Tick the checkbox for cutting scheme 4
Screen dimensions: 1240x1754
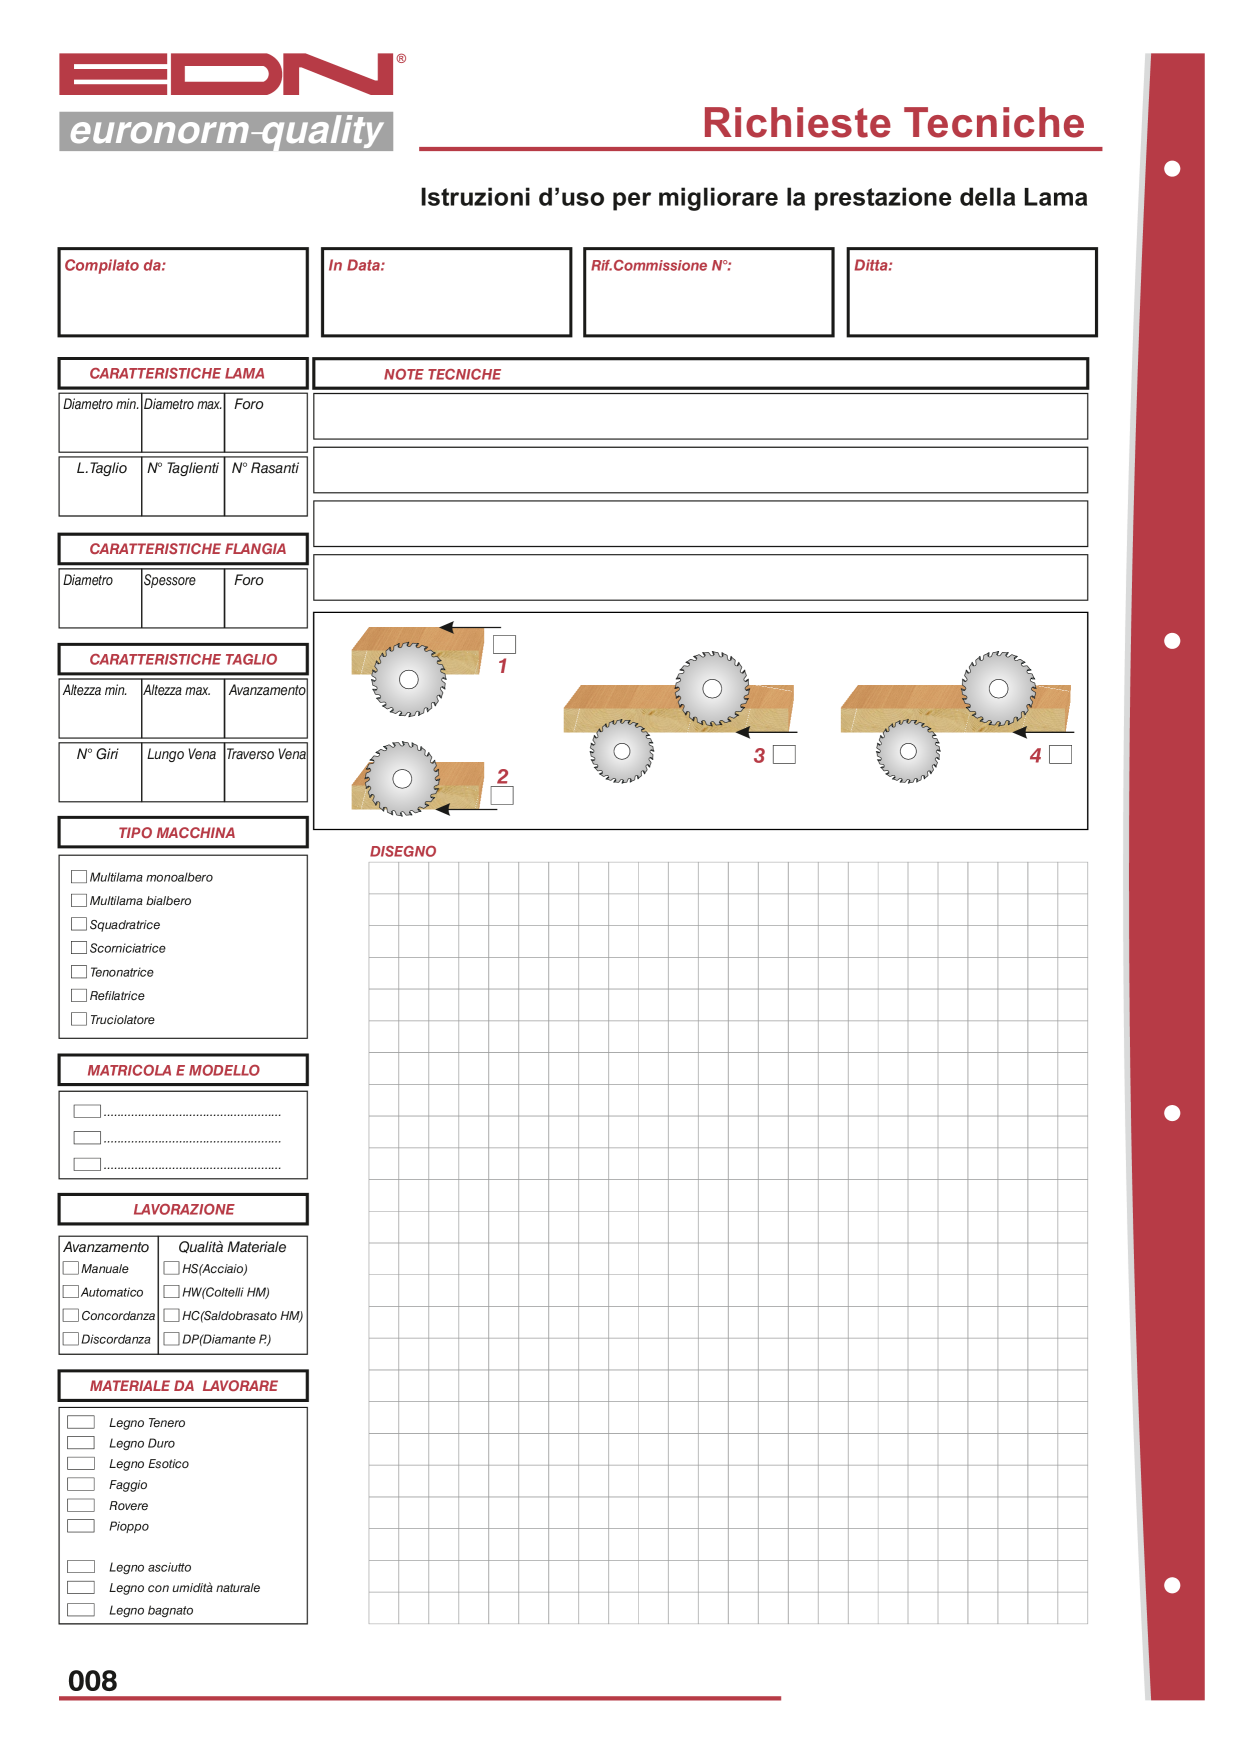(x=1061, y=755)
